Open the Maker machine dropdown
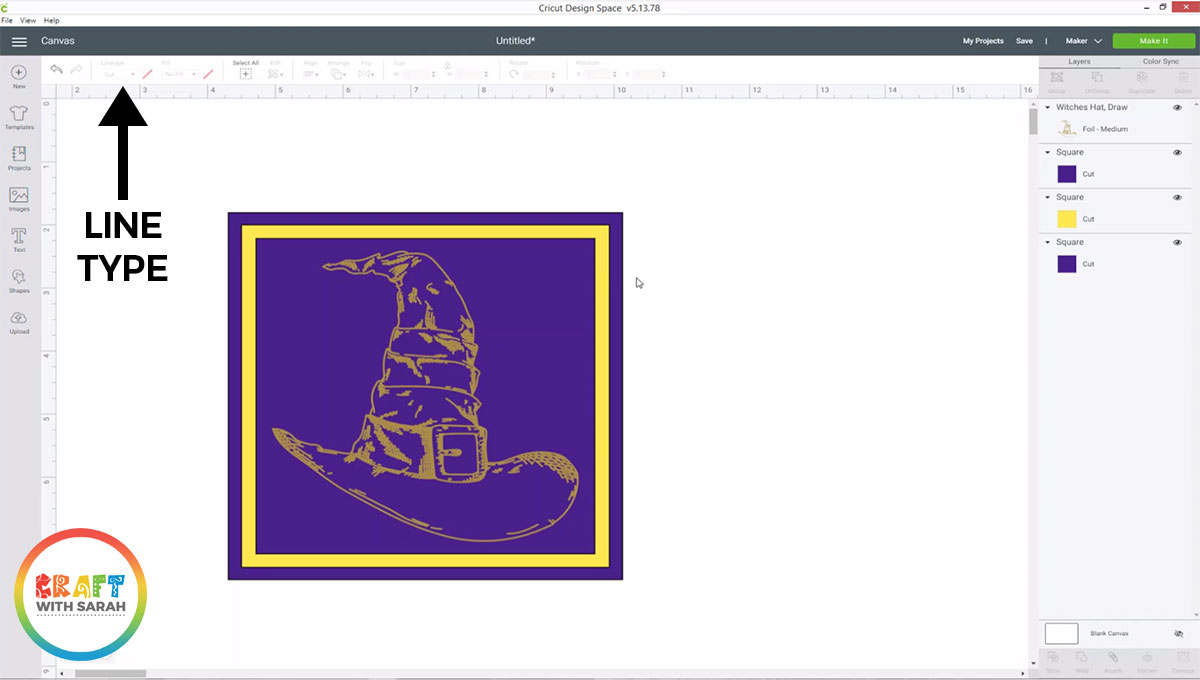The width and height of the screenshot is (1200, 680). 1084,41
